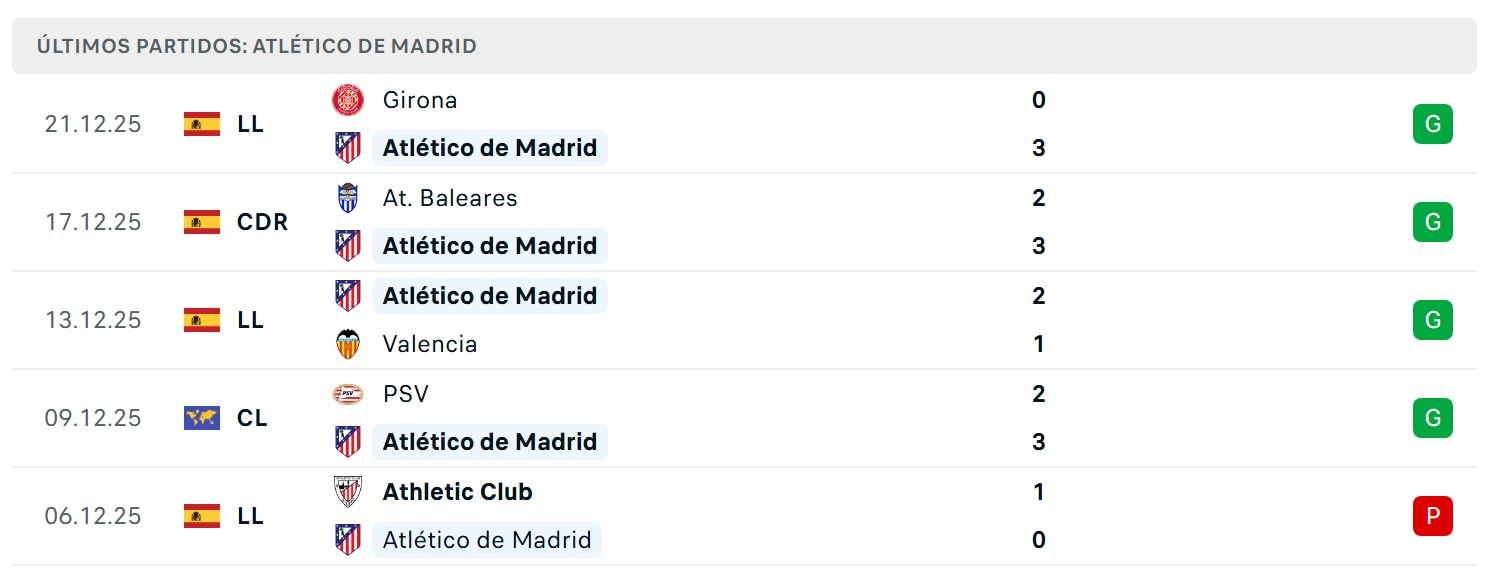Screen dimensions: 1495x583
Task: Click the Athletic Club crest icon
Action: (348, 492)
